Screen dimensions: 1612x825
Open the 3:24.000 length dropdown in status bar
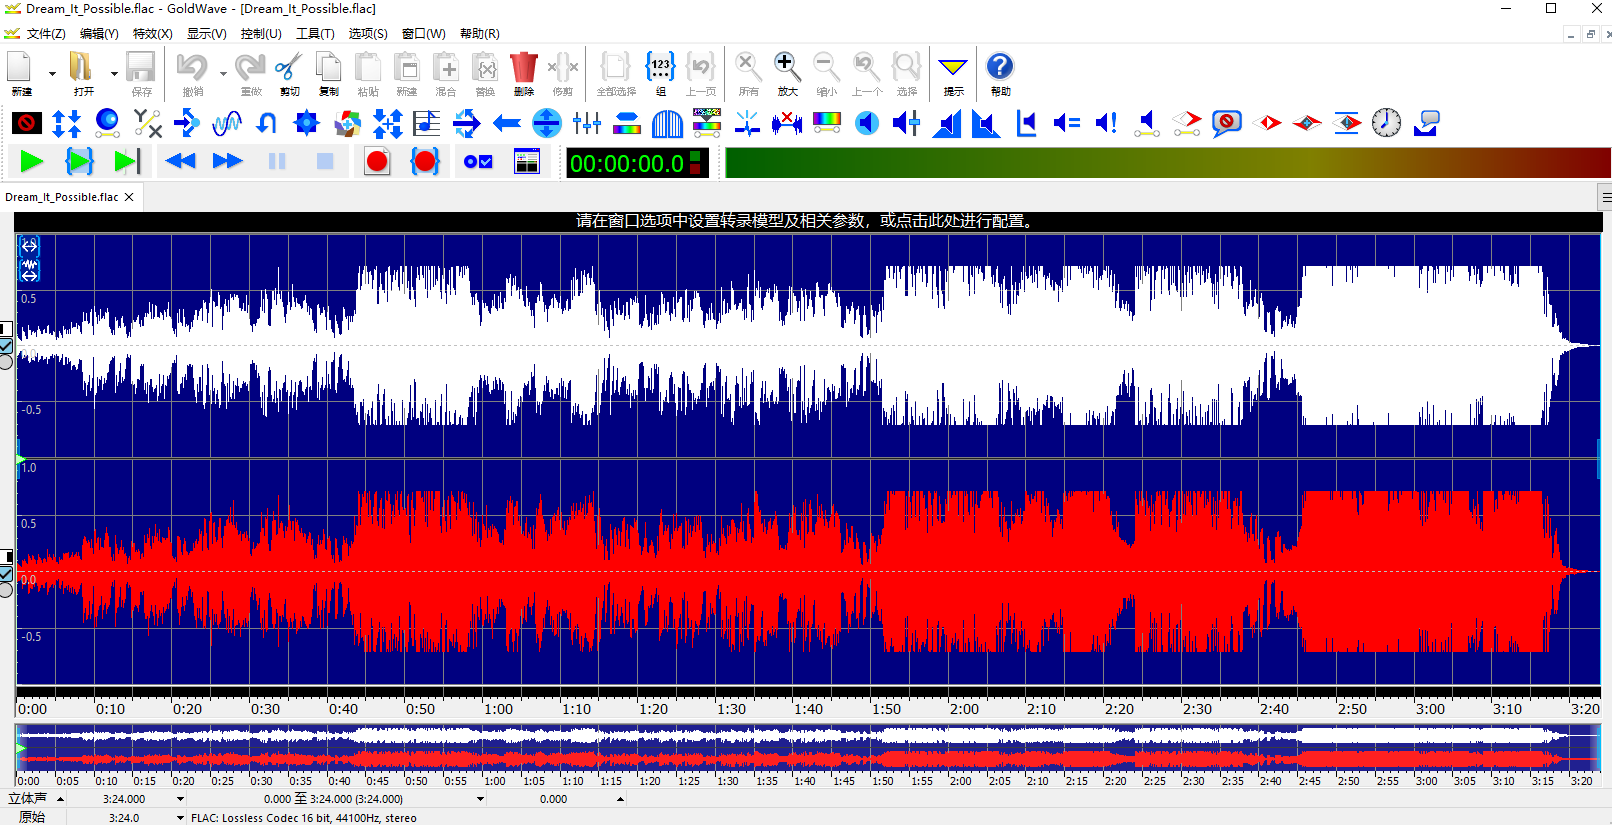tap(180, 799)
